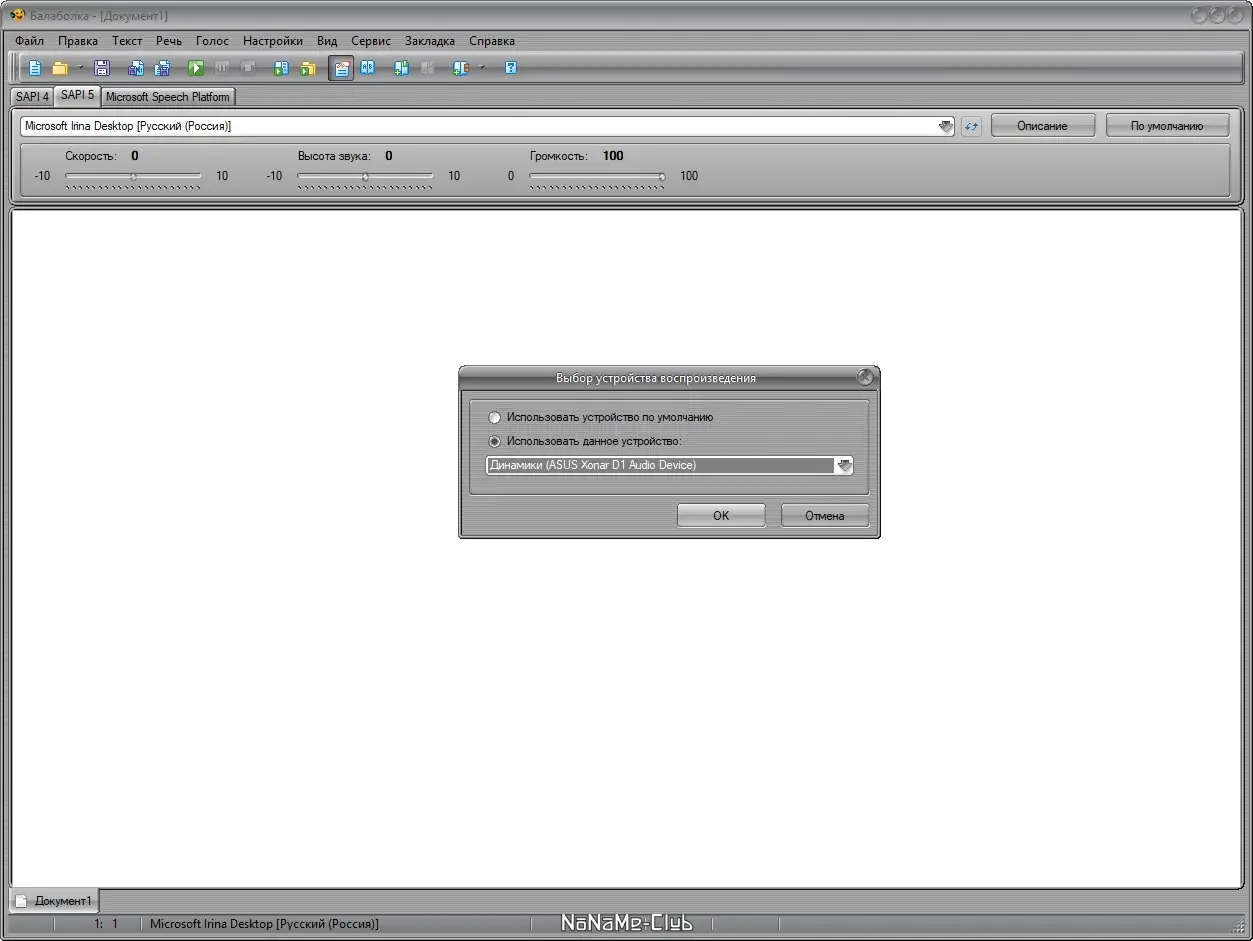The image size is (1253, 941).
Task: Open a file via the folder icon
Action: coord(60,68)
